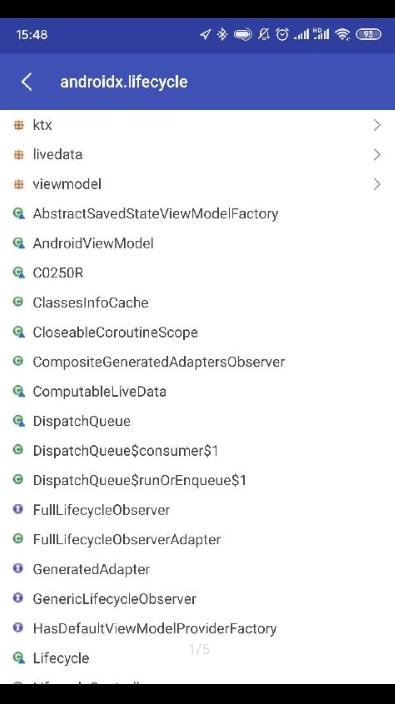Open AbstractSavedStateViewModelFactory class

(x=198, y=214)
